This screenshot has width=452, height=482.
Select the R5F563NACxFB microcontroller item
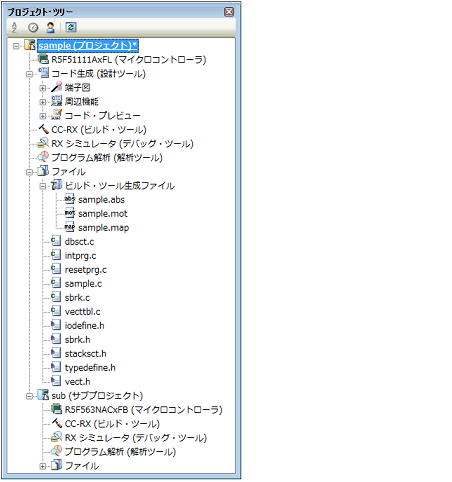pyautogui.click(x=144, y=410)
